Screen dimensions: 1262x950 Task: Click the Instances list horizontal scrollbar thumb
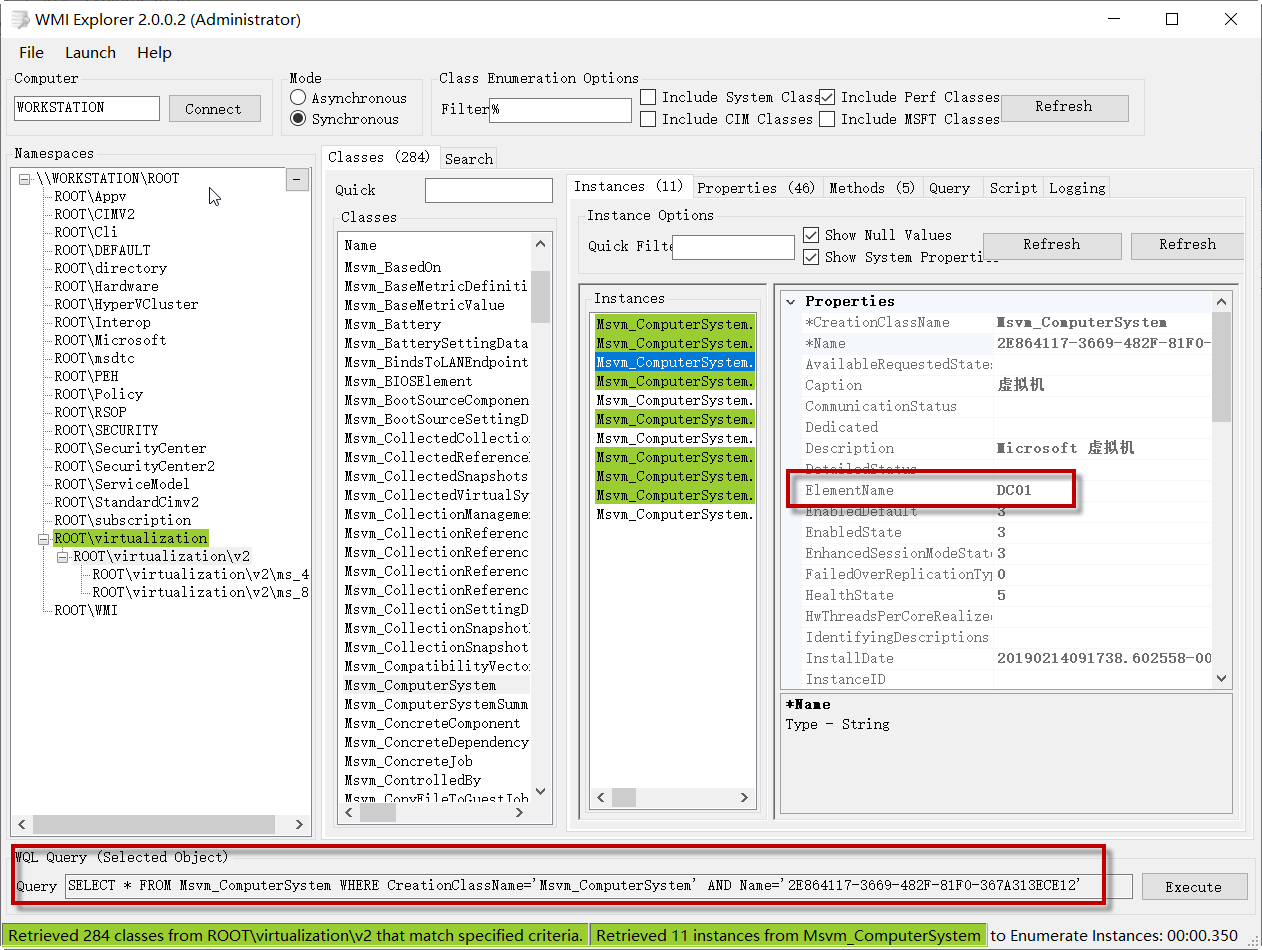(624, 797)
